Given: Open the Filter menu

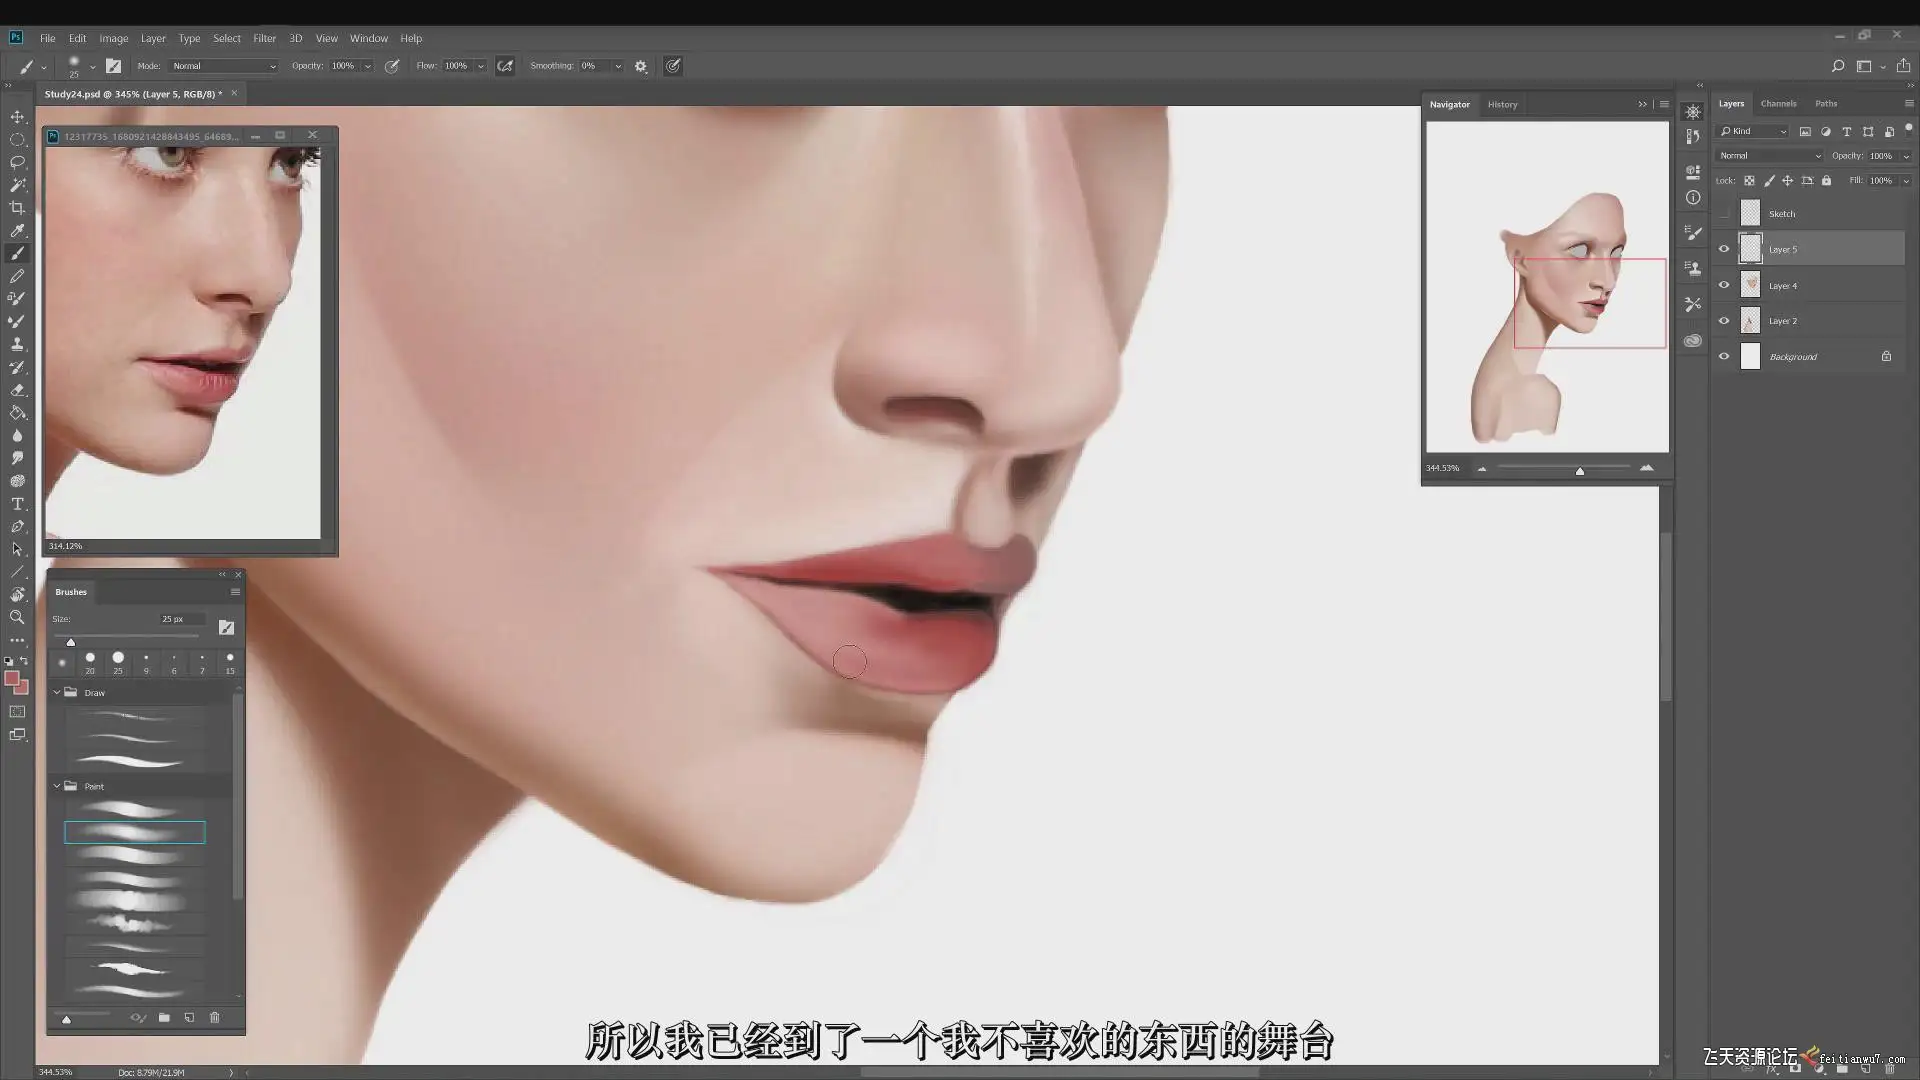Looking at the screenshot, I should point(264,38).
